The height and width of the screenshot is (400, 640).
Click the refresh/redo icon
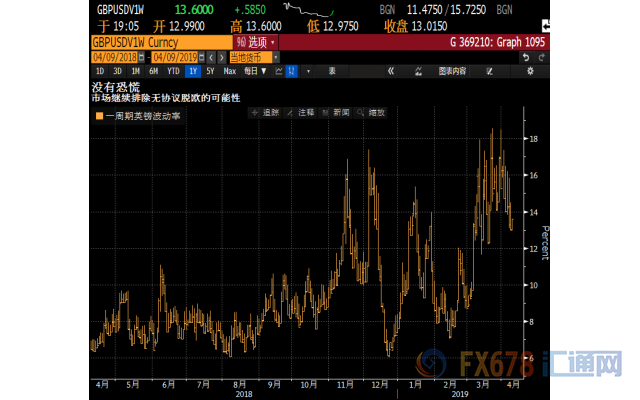tap(541, 58)
